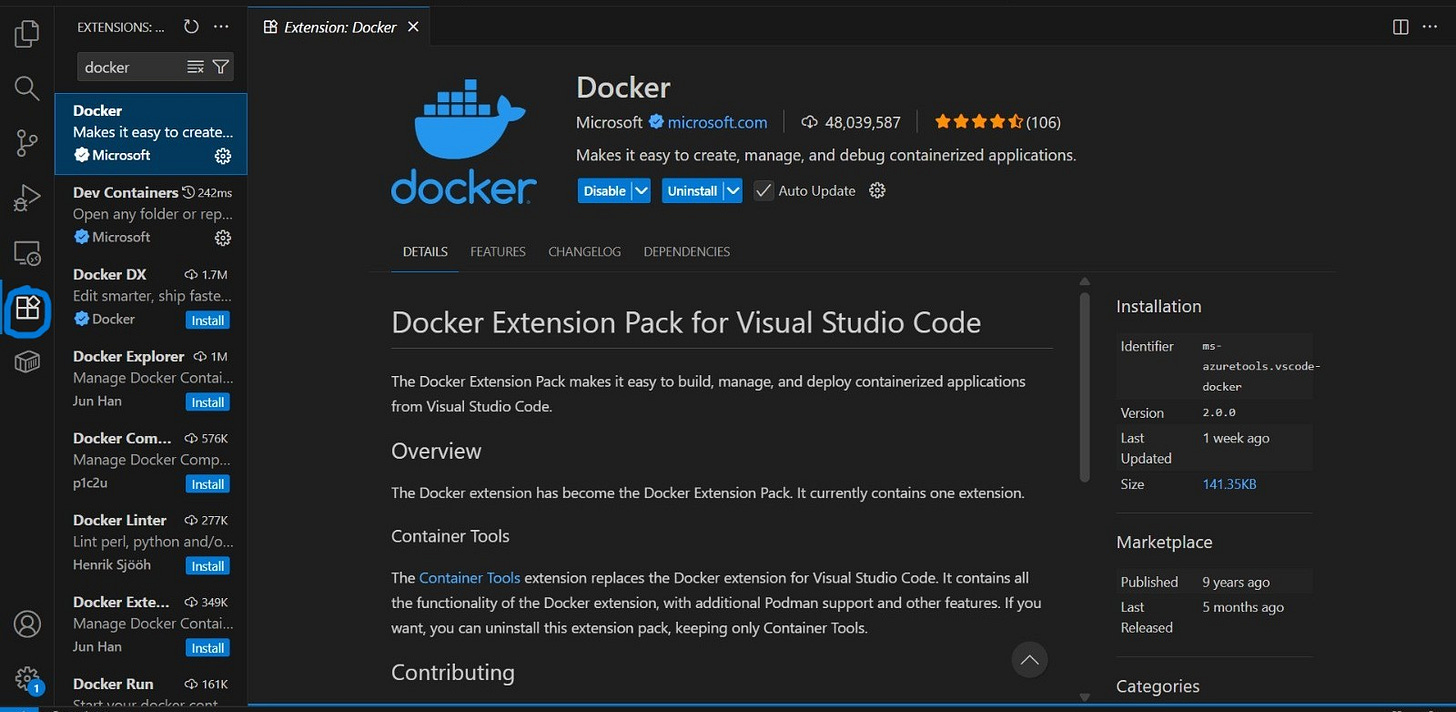Refresh the extensions list

191,27
